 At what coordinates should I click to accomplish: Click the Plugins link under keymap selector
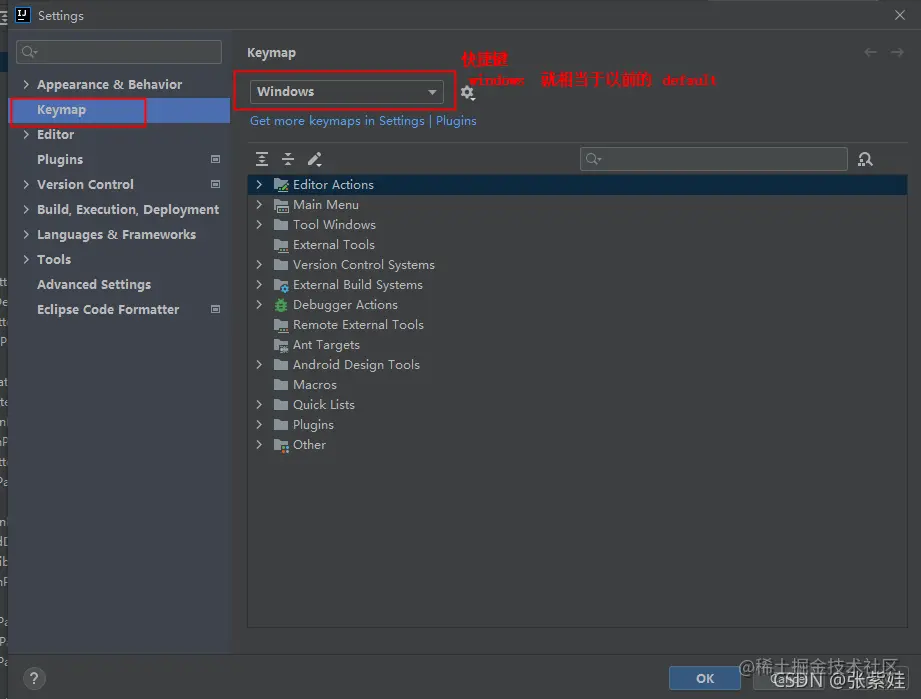(x=456, y=120)
